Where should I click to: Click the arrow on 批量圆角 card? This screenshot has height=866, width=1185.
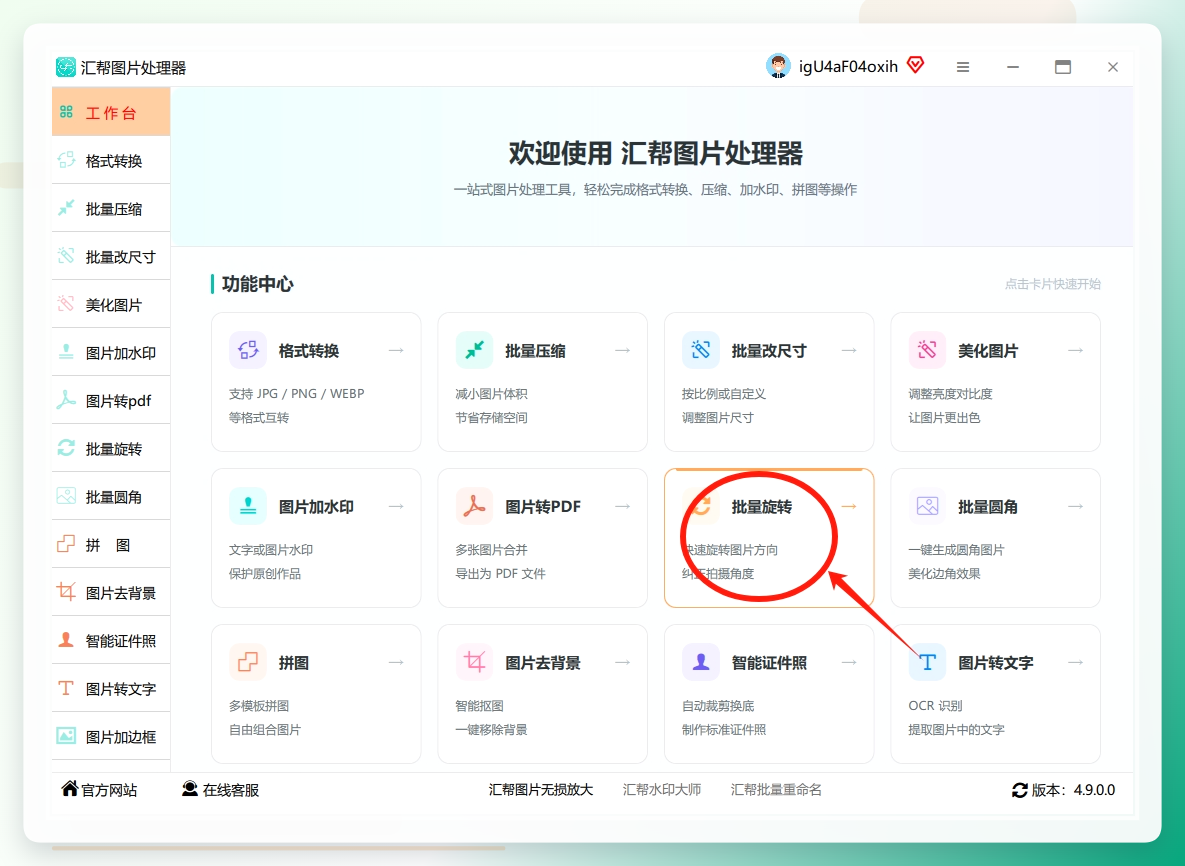pos(1075,506)
